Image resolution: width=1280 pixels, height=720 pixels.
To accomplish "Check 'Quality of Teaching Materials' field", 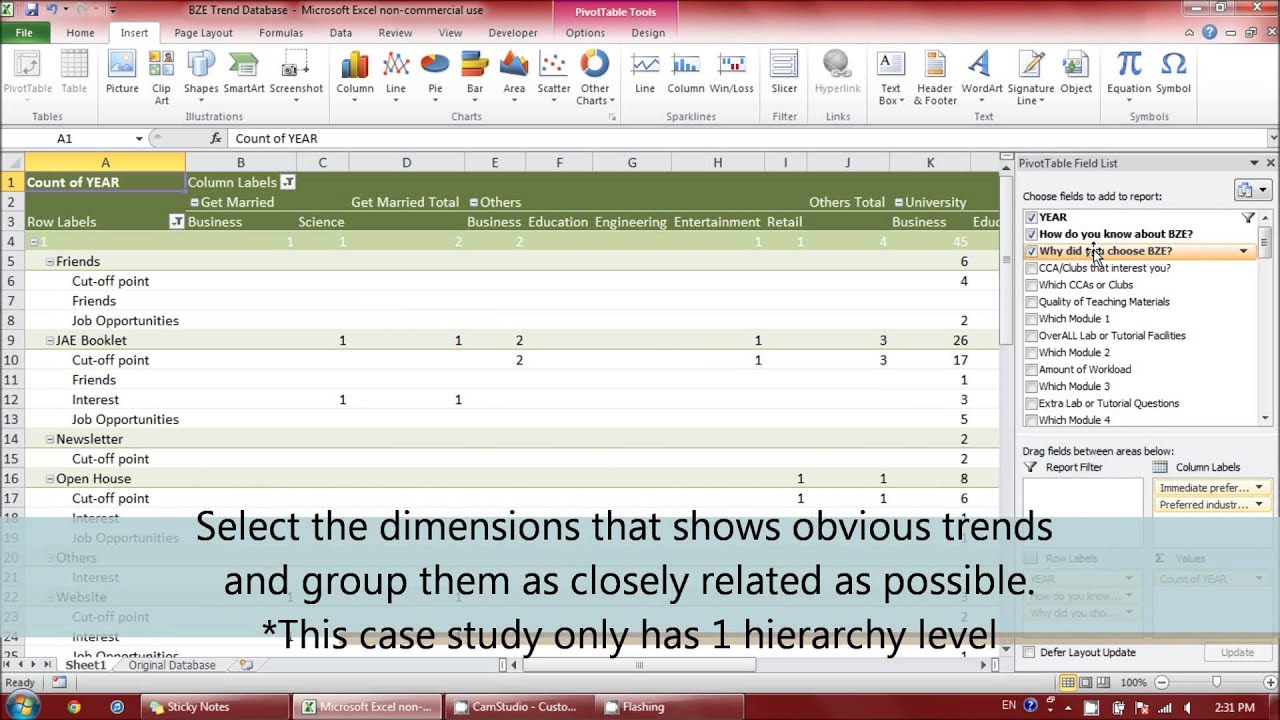I will click(1031, 302).
